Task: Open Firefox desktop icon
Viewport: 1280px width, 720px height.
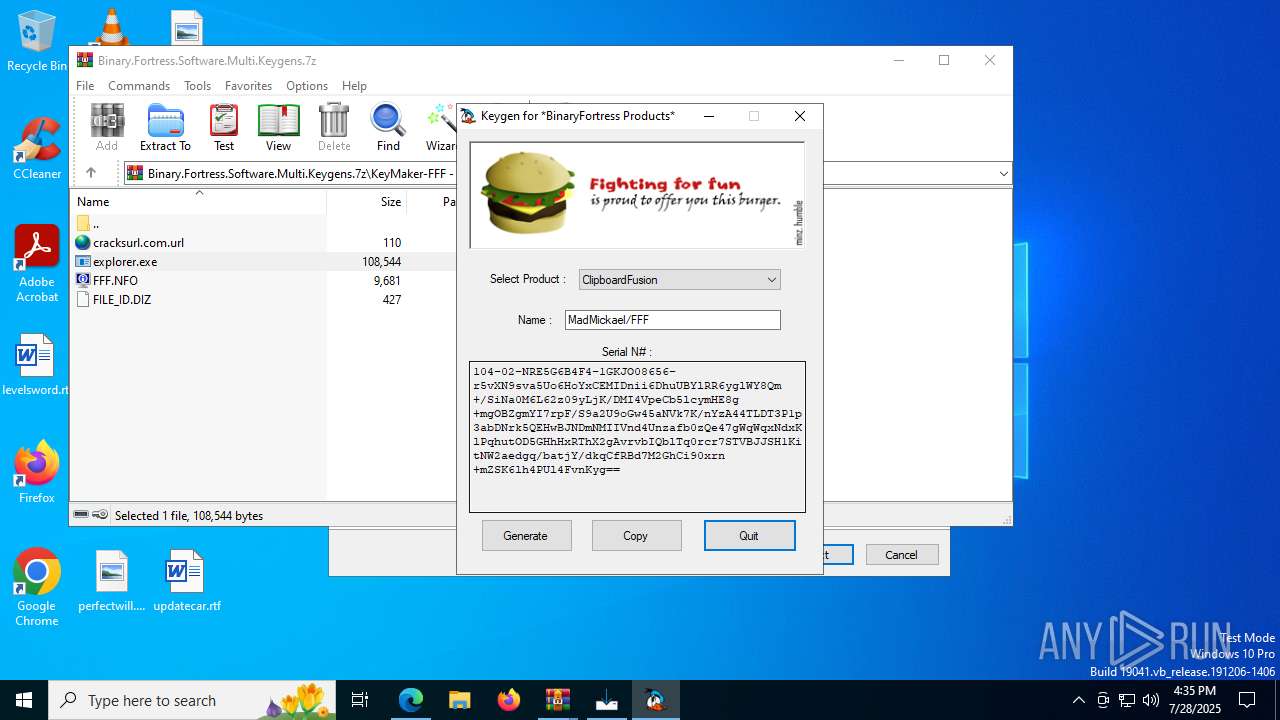Action: [x=37, y=472]
